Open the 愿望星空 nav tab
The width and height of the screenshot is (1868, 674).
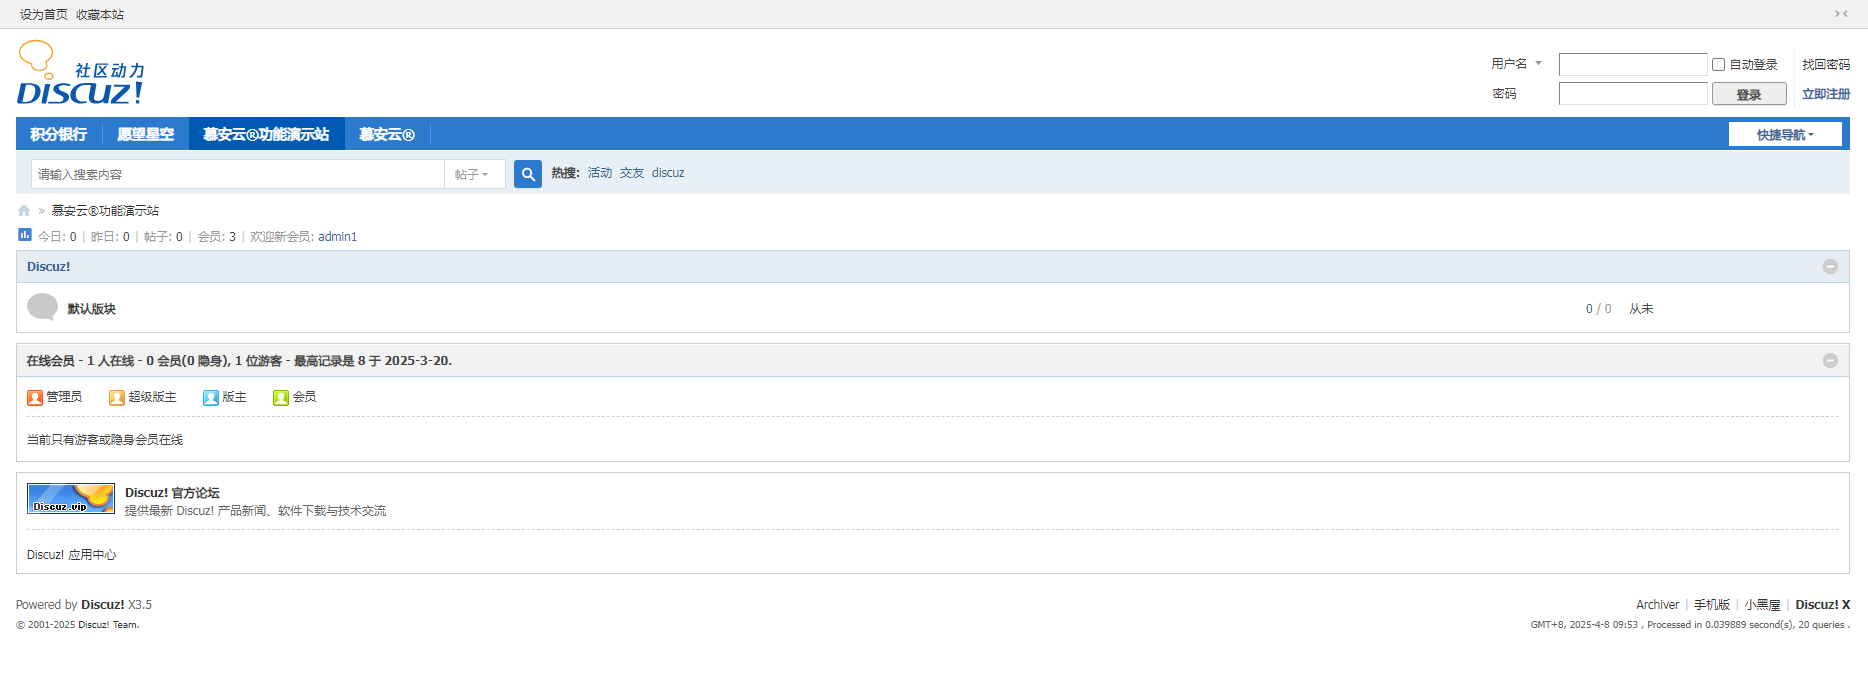pos(145,134)
